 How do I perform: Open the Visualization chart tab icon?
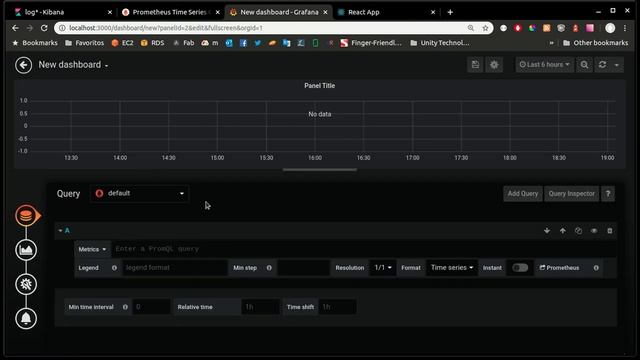pos(26,250)
